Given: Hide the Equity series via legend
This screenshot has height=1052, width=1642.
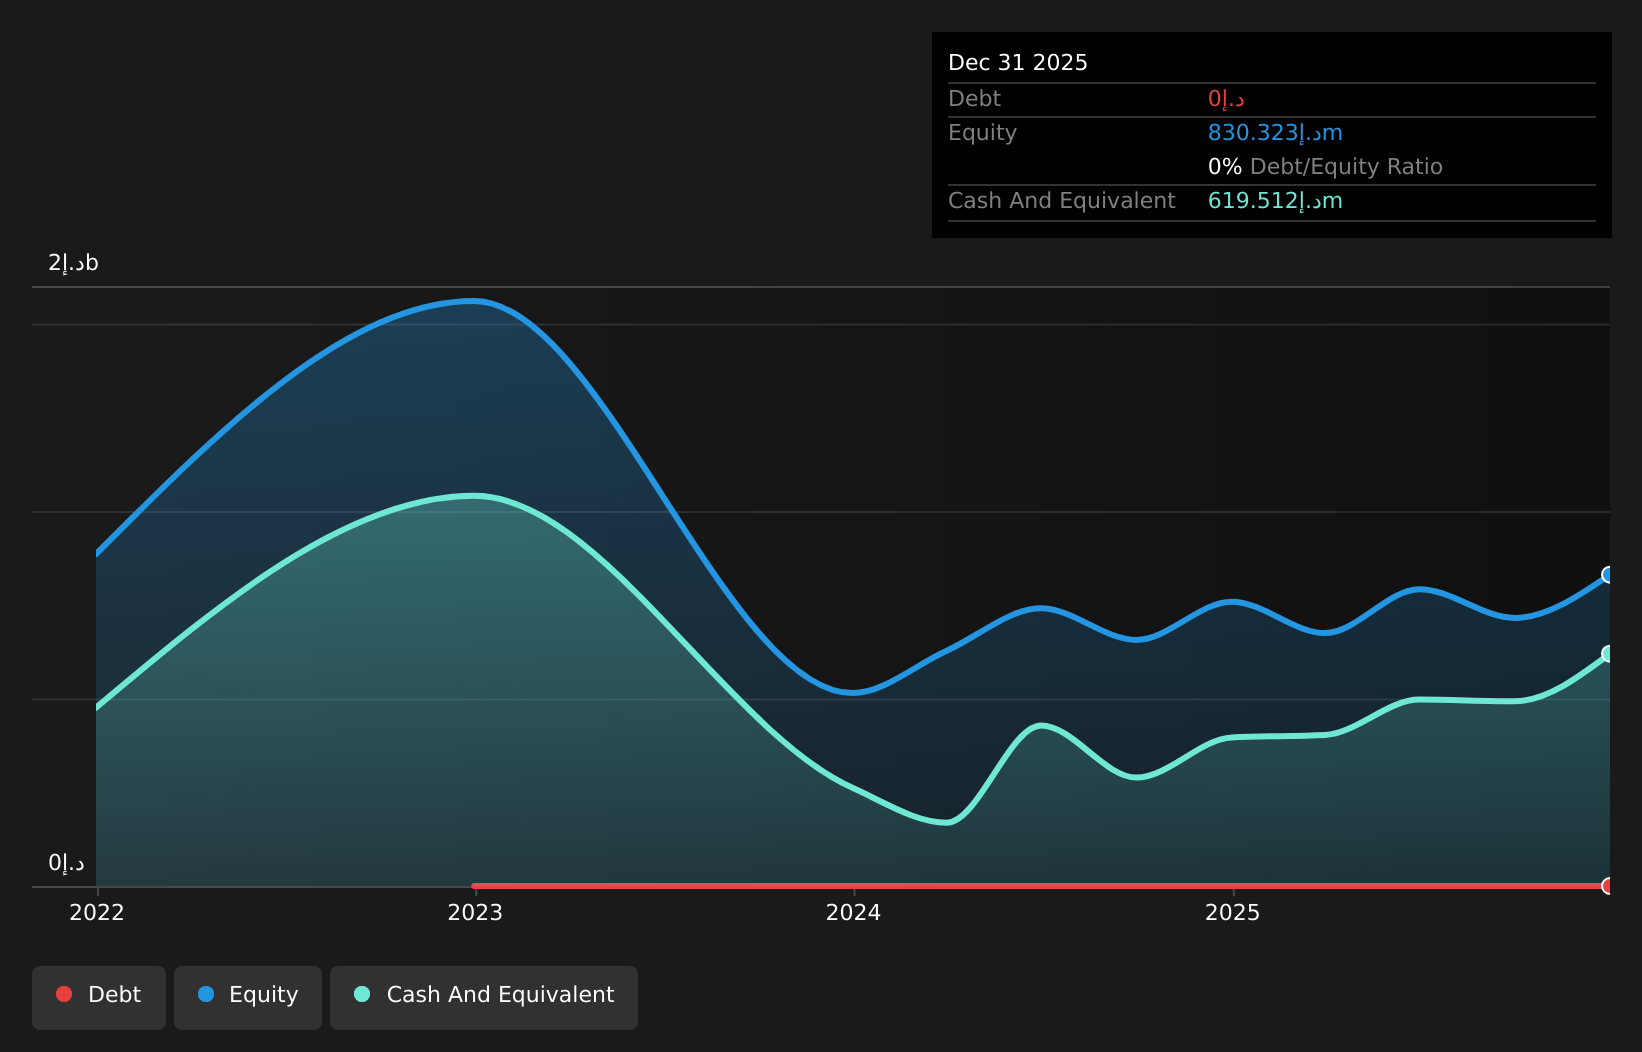Looking at the screenshot, I should (248, 995).
